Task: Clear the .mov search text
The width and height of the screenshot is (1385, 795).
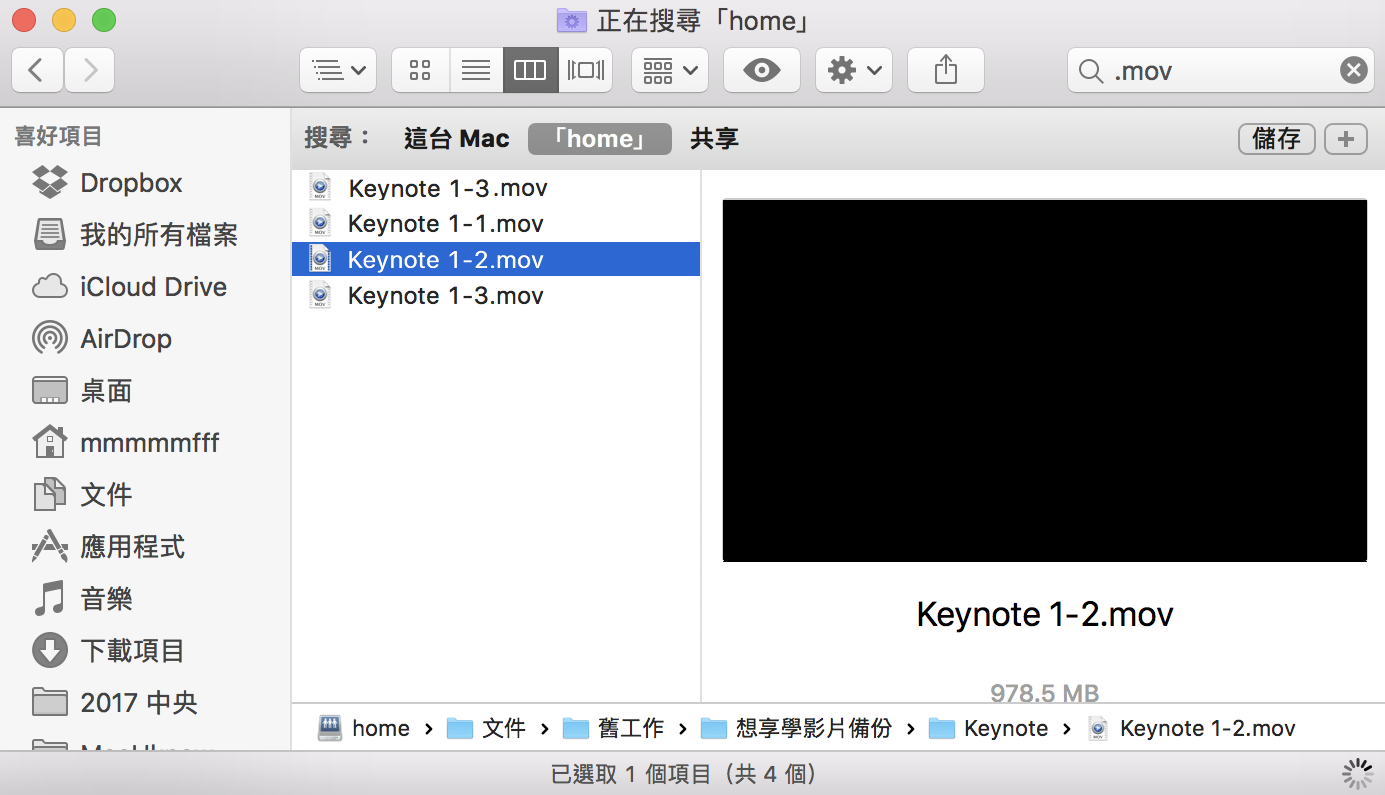Action: (1352, 70)
